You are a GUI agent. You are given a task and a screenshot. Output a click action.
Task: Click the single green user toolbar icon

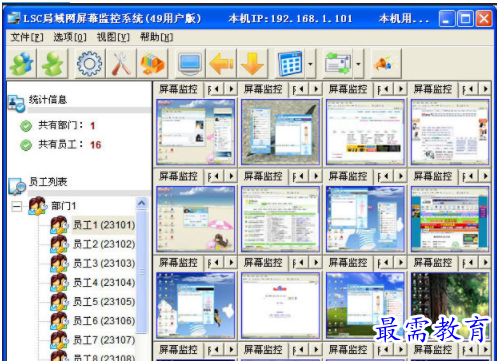click(x=53, y=63)
